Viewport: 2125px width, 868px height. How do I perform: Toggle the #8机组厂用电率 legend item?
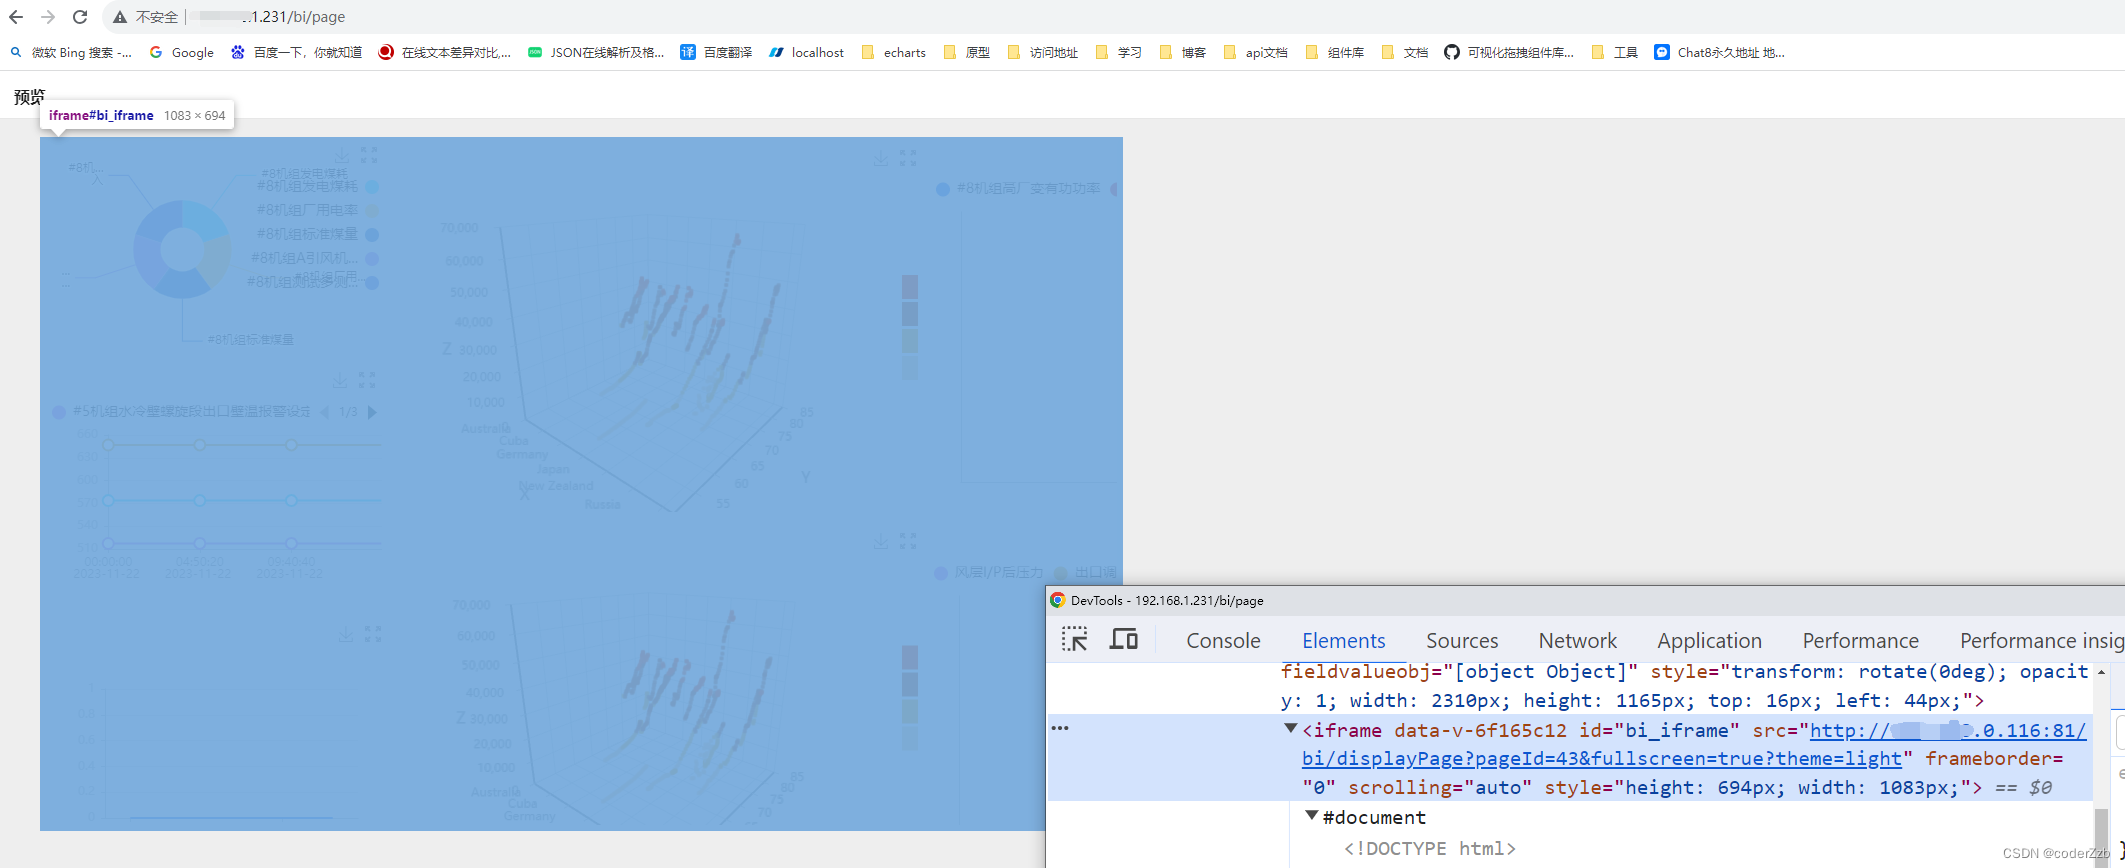point(318,210)
